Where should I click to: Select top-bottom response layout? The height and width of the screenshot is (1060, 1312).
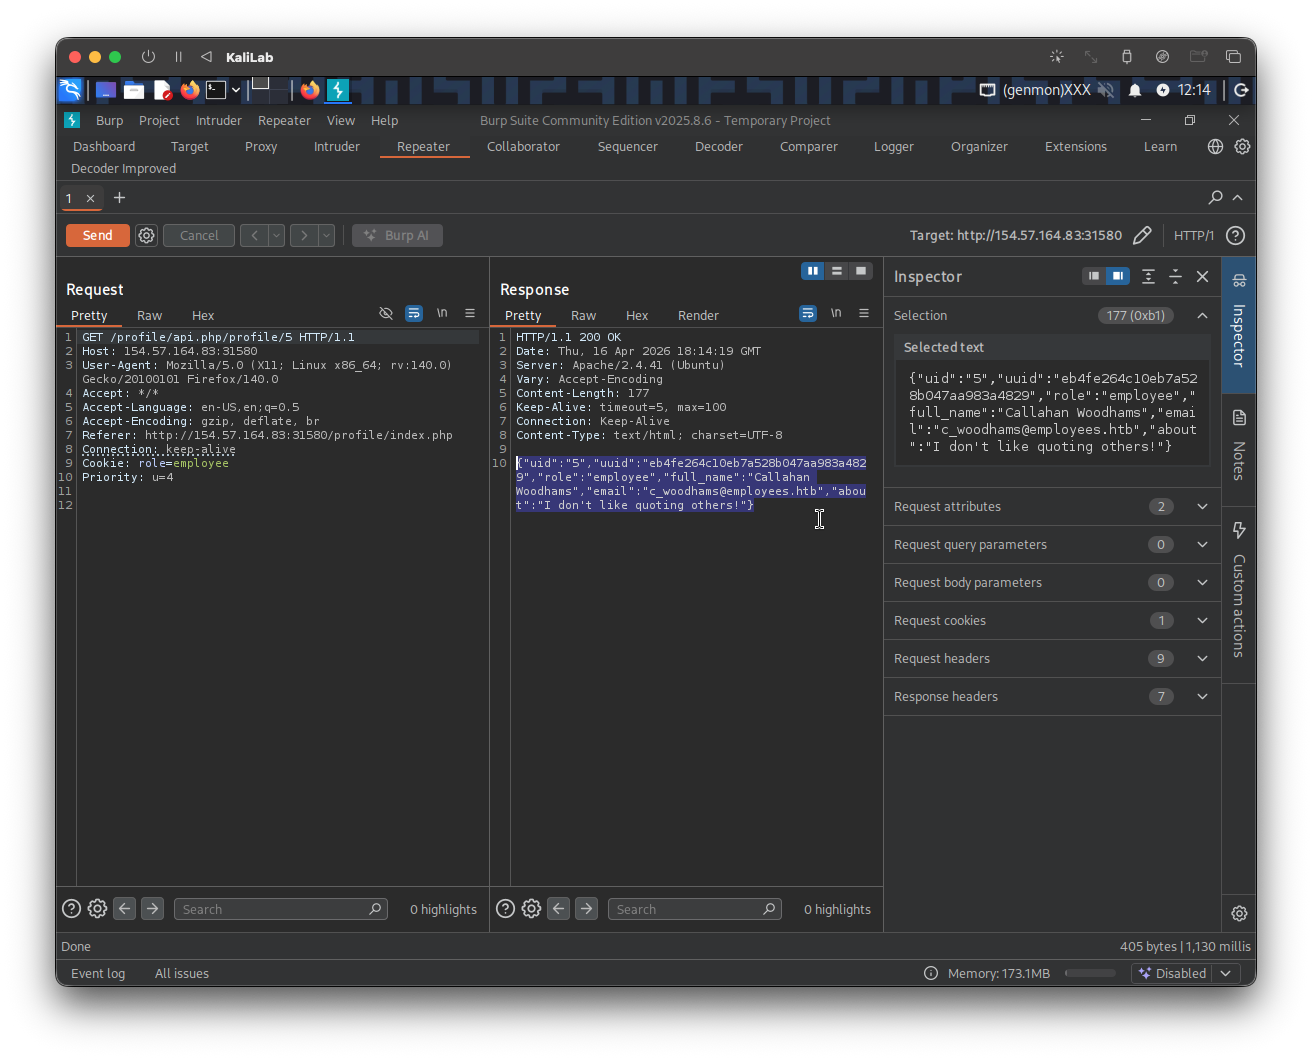(837, 271)
